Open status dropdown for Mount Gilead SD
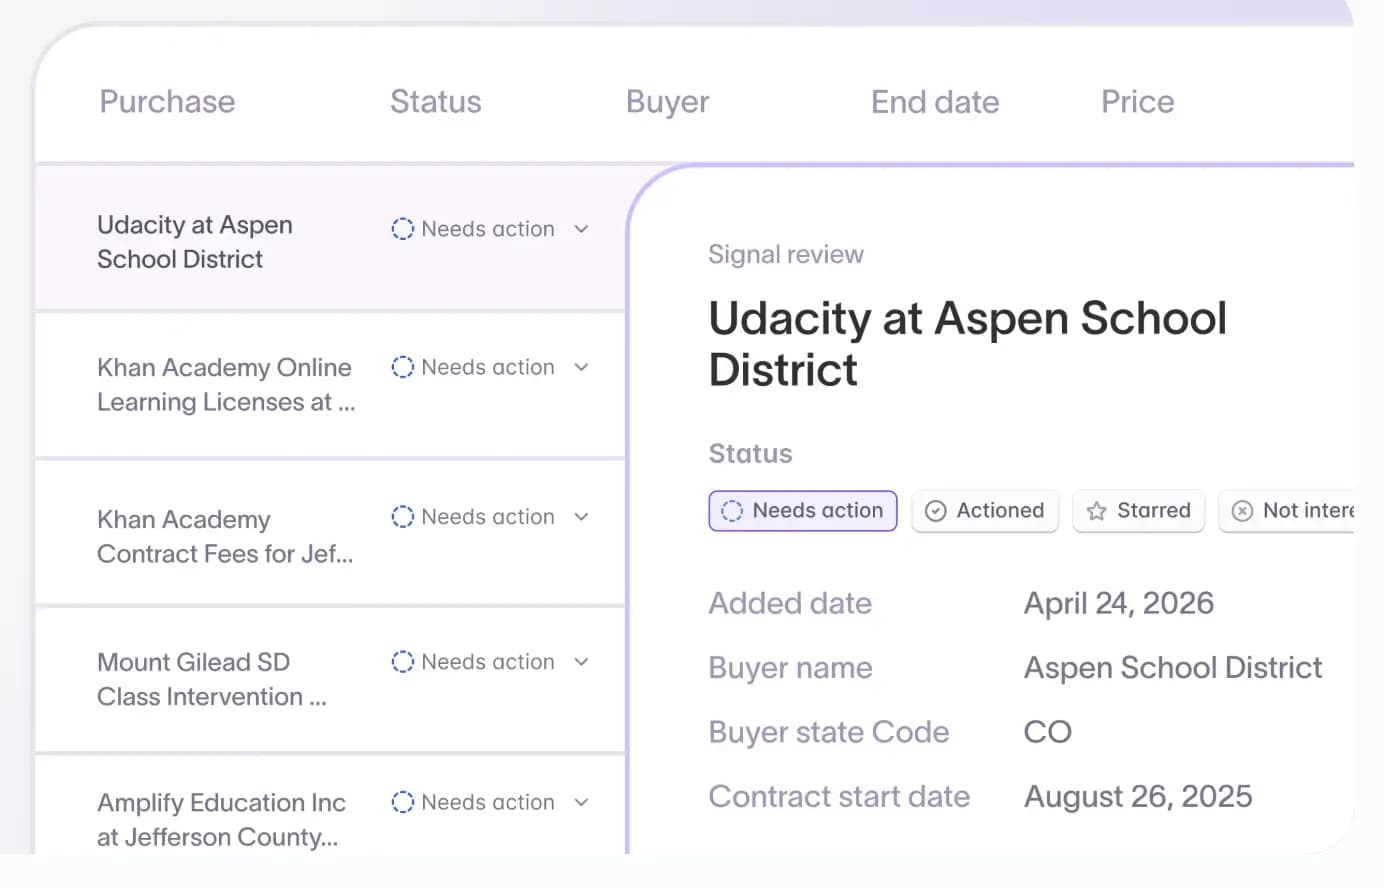The width and height of the screenshot is (1384, 888). point(581,662)
